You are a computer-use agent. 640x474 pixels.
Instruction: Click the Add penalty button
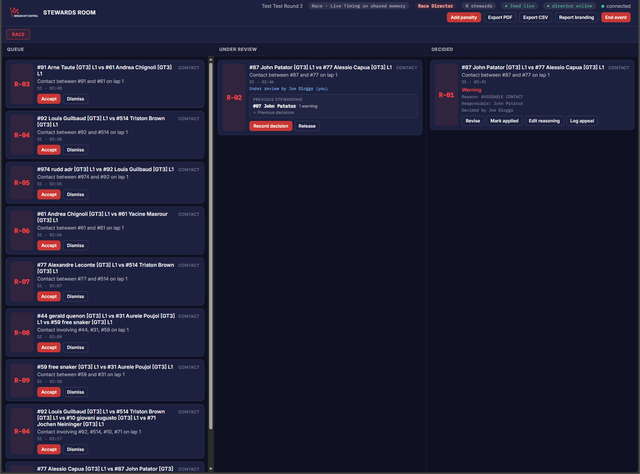pos(464,17)
